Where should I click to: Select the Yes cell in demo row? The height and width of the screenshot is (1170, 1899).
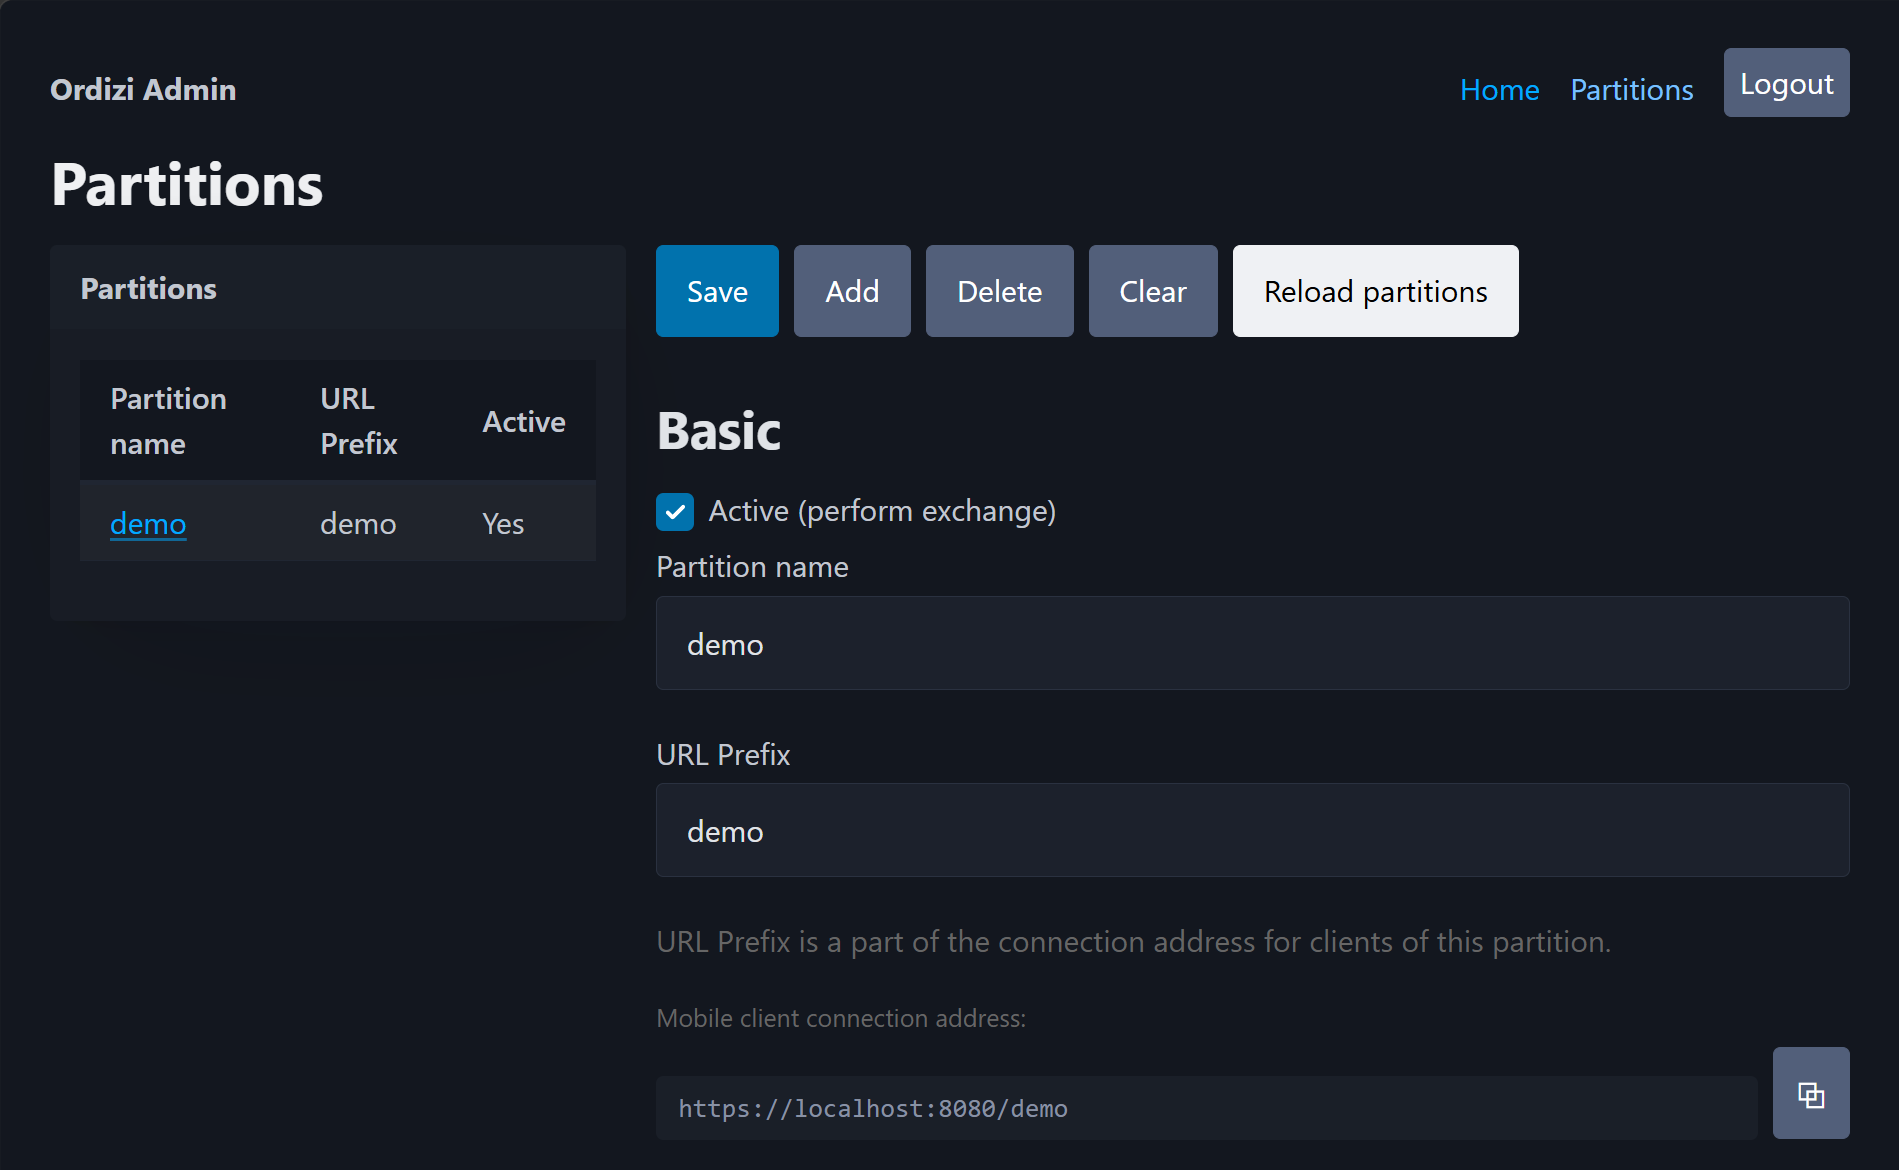[503, 523]
